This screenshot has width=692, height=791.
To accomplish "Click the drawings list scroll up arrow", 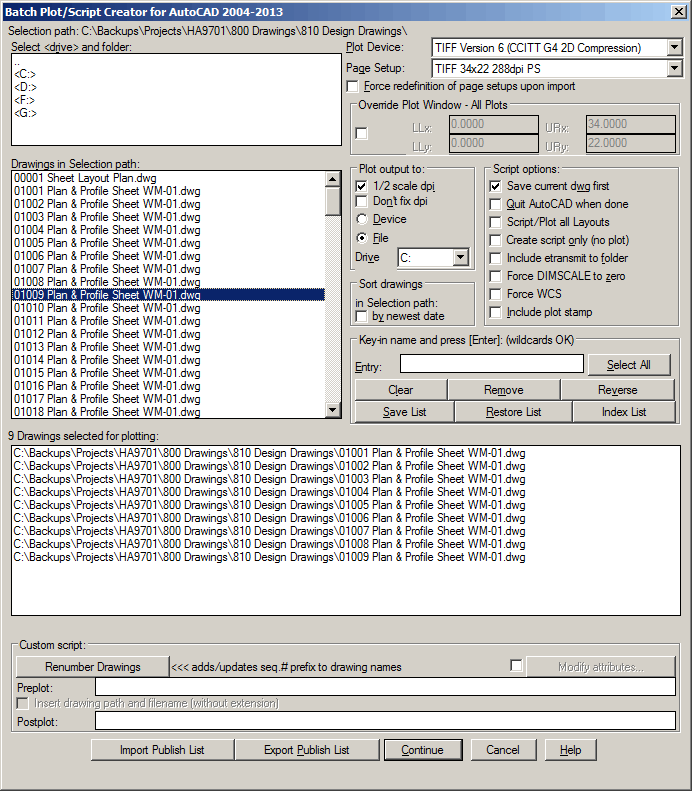I will [x=333, y=179].
